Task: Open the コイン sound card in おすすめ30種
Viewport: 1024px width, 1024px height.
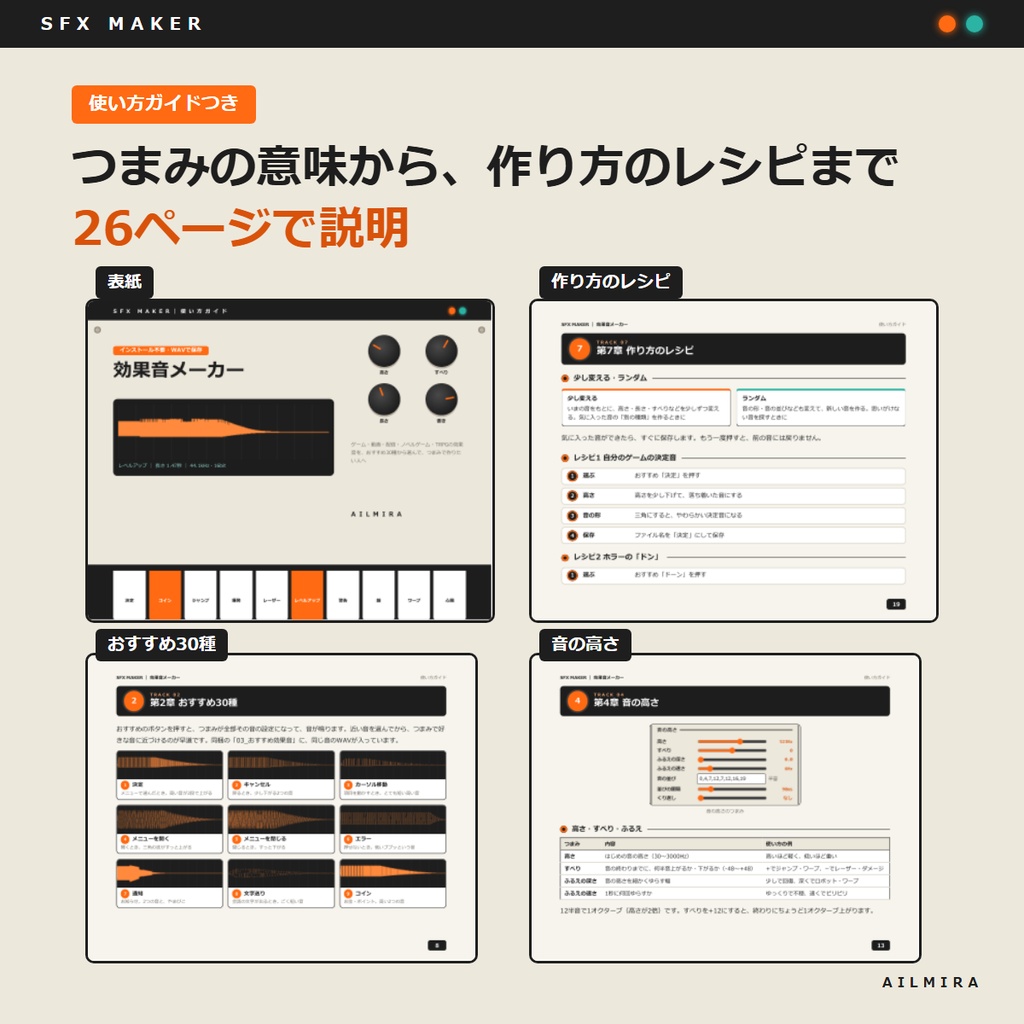Action: pos(392,884)
